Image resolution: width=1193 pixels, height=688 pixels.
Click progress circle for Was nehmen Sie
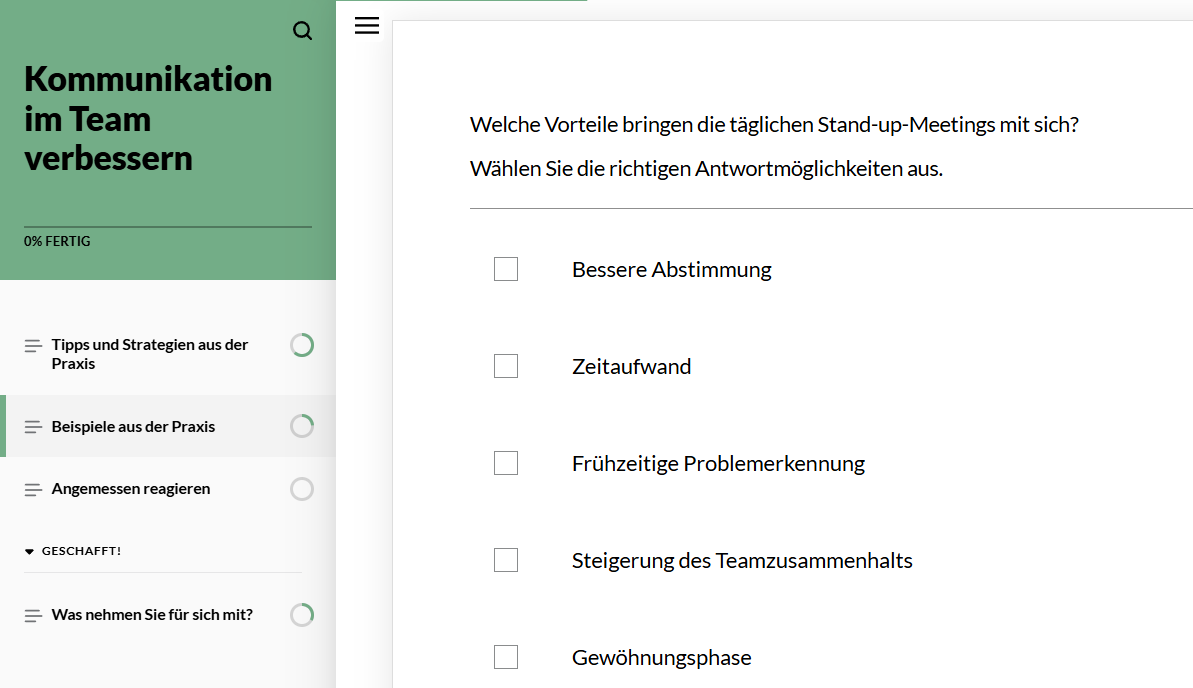coord(302,615)
